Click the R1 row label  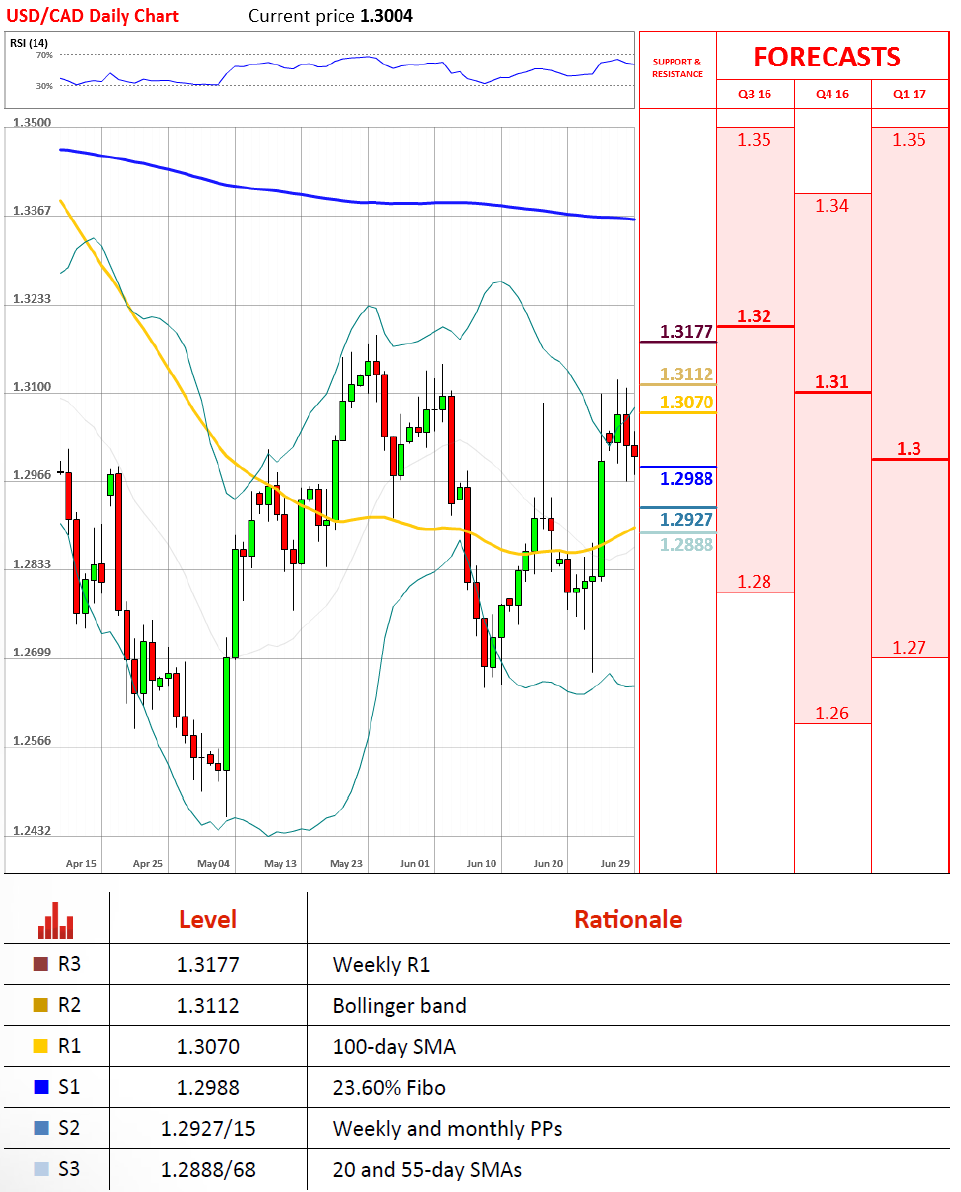[x=69, y=1046]
